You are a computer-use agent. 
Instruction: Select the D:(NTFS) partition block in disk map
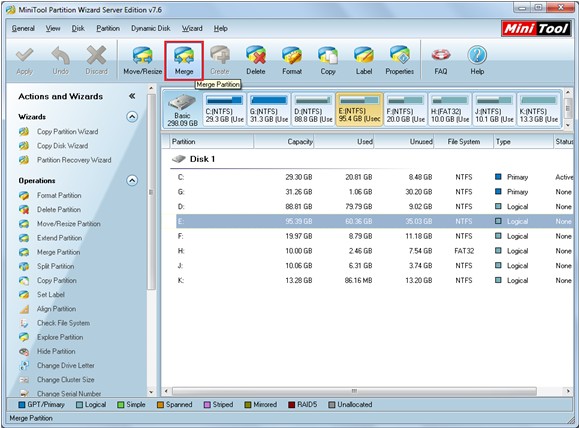point(313,110)
